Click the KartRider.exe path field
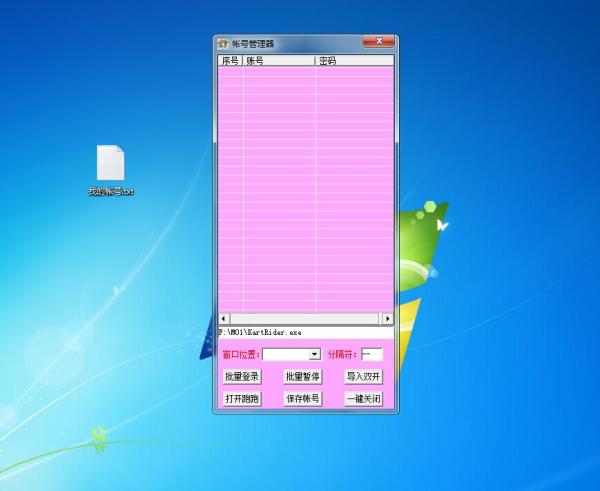This screenshot has height=491, width=600. coord(306,332)
